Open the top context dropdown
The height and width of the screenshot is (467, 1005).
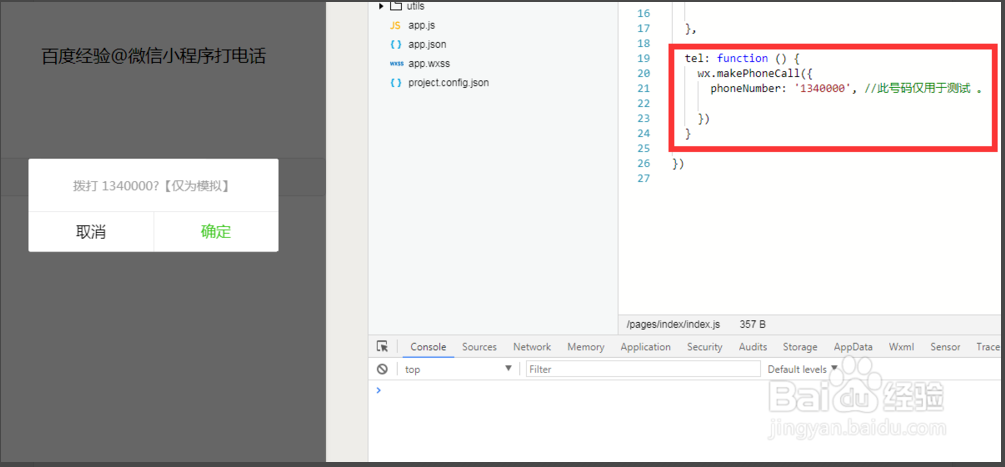click(457, 369)
